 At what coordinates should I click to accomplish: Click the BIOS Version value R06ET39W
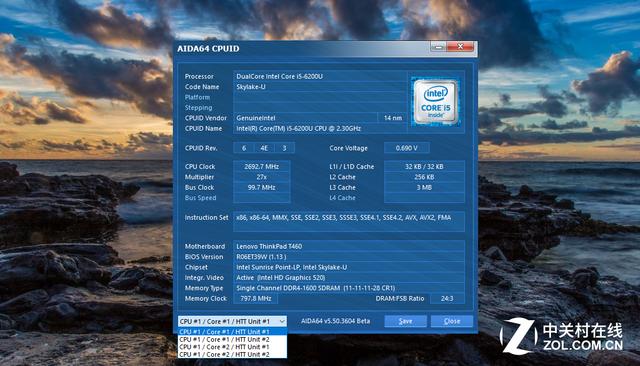point(349,257)
